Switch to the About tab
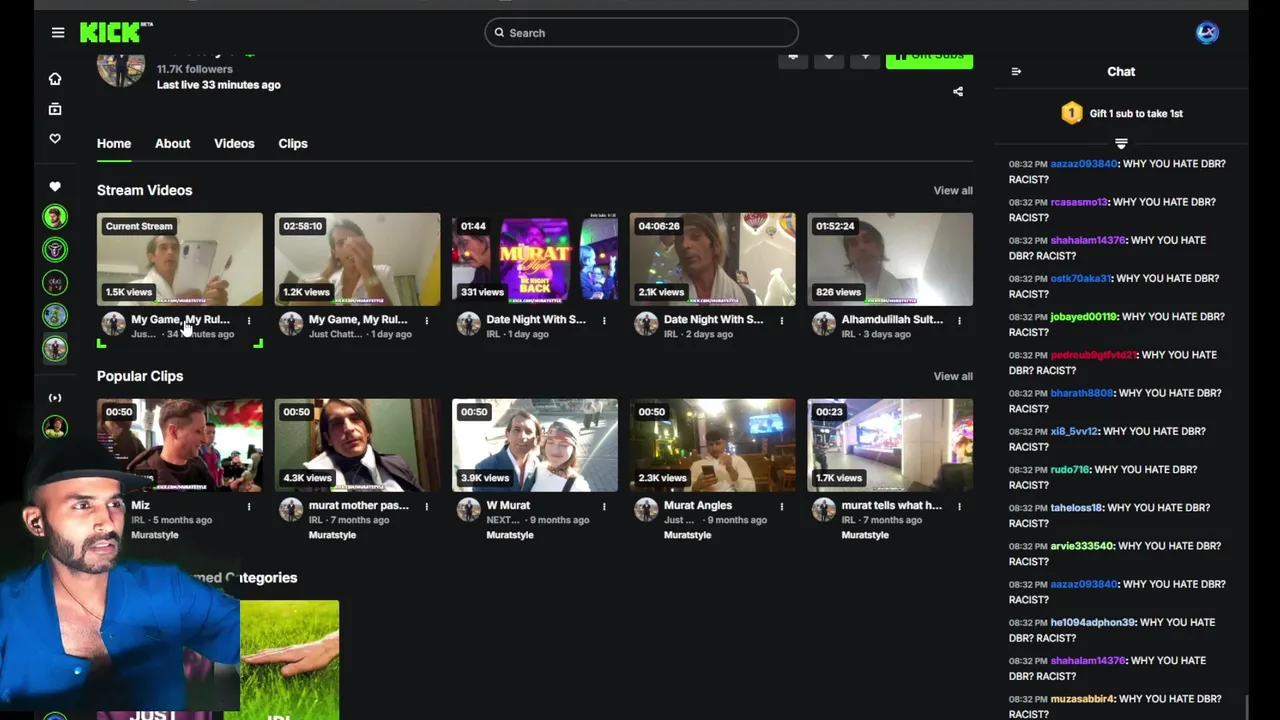This screenshot has height=720, width=1280. 172,144
